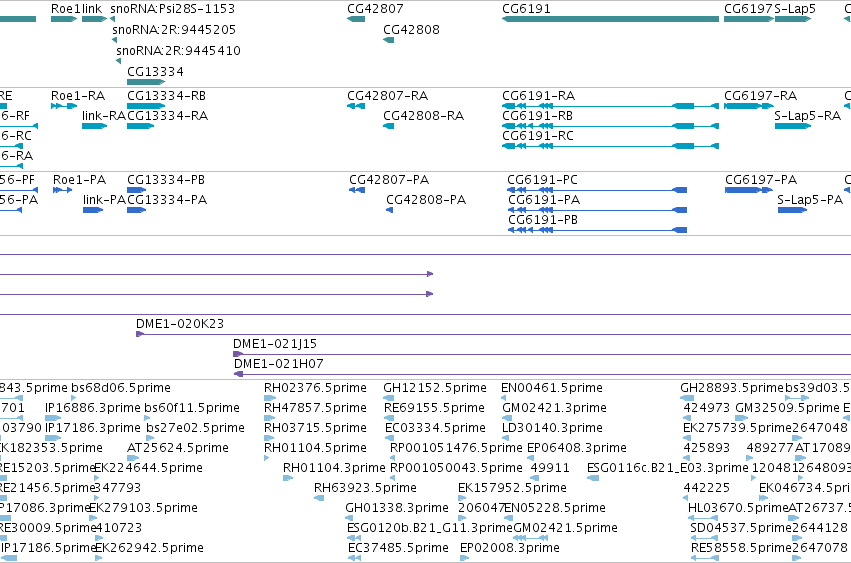Select the CG6197 gene label
This screenshot has height=563, width=851.
748,9
